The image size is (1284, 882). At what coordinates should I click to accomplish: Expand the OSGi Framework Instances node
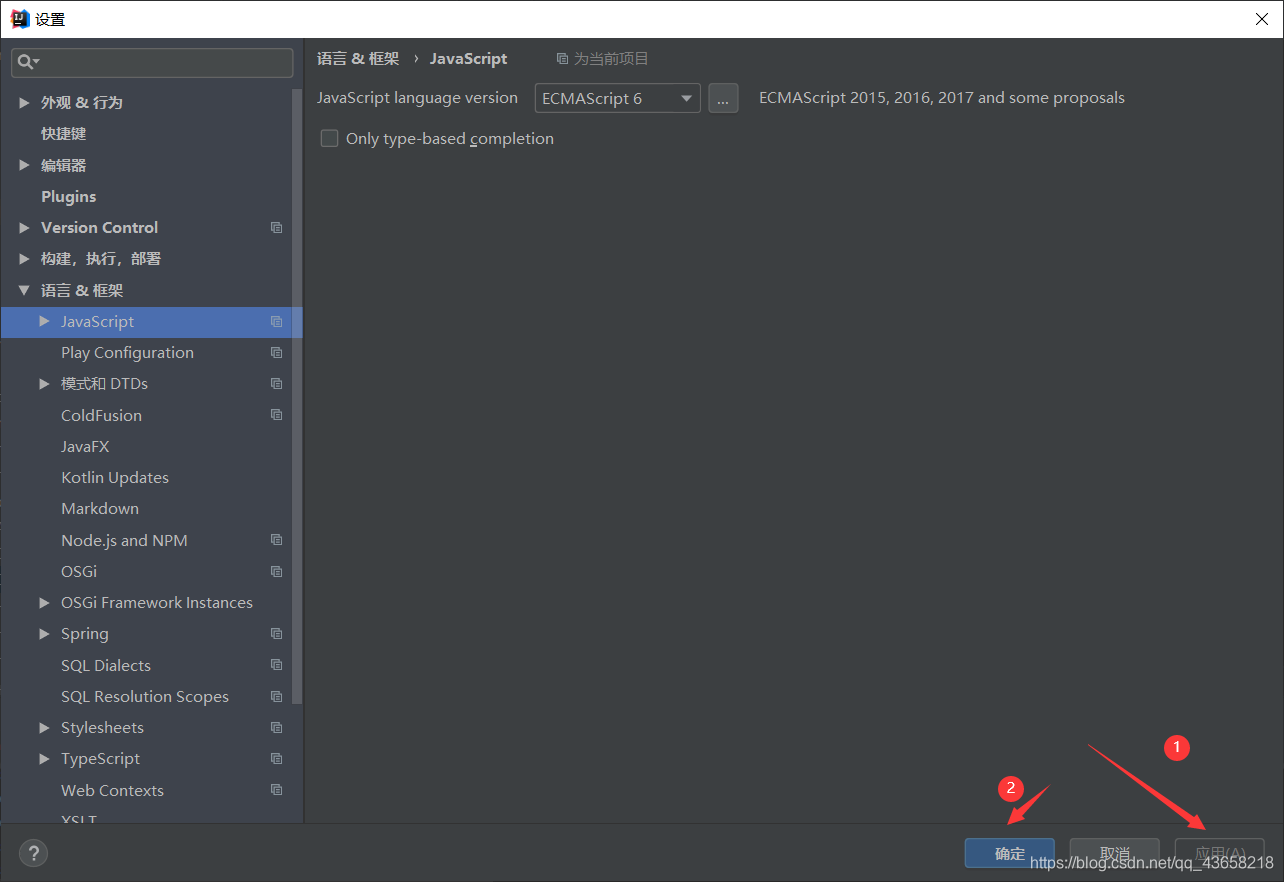click(44, 602)
